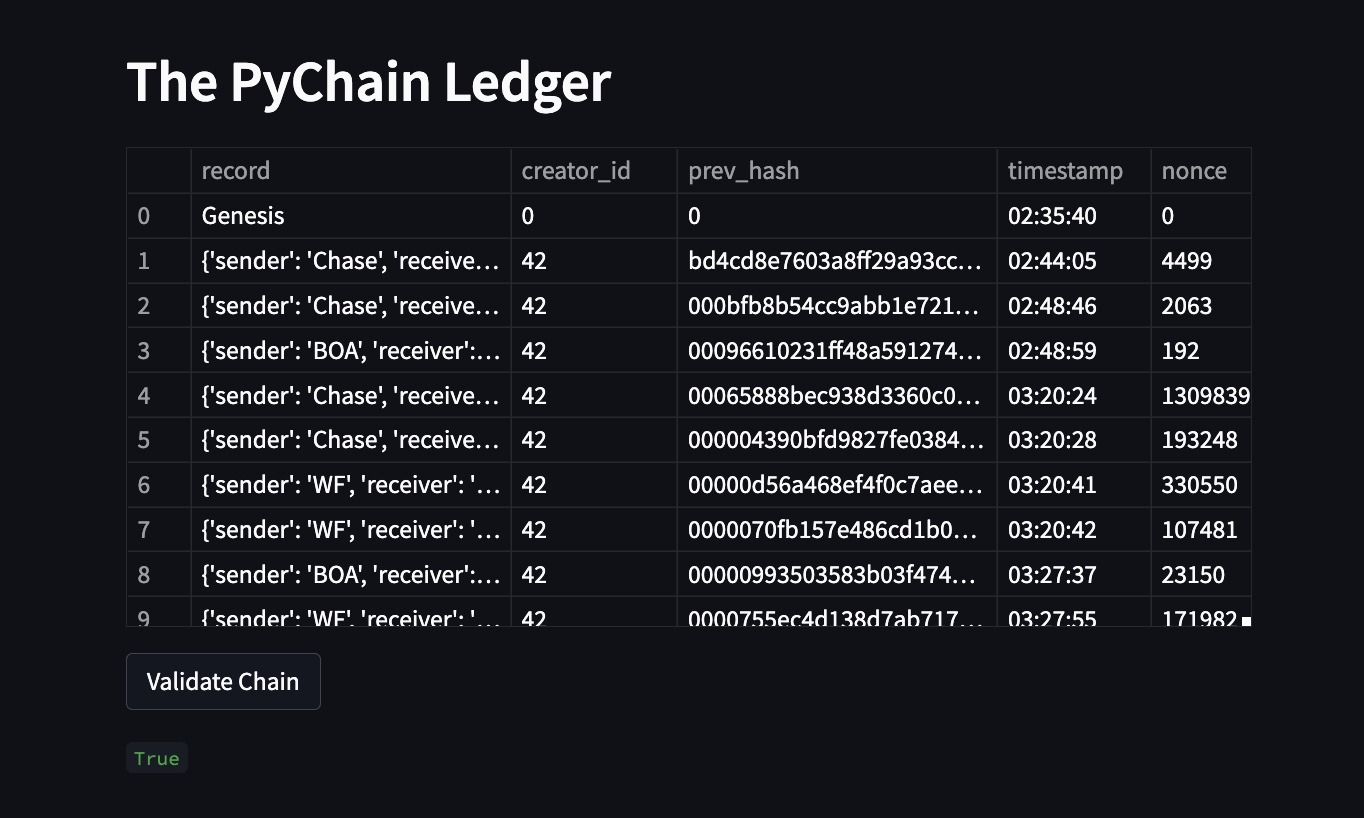Click the prev_hash starting with bd4cd8e
The height and width of the screenshot is (818, 1364).
837,260
